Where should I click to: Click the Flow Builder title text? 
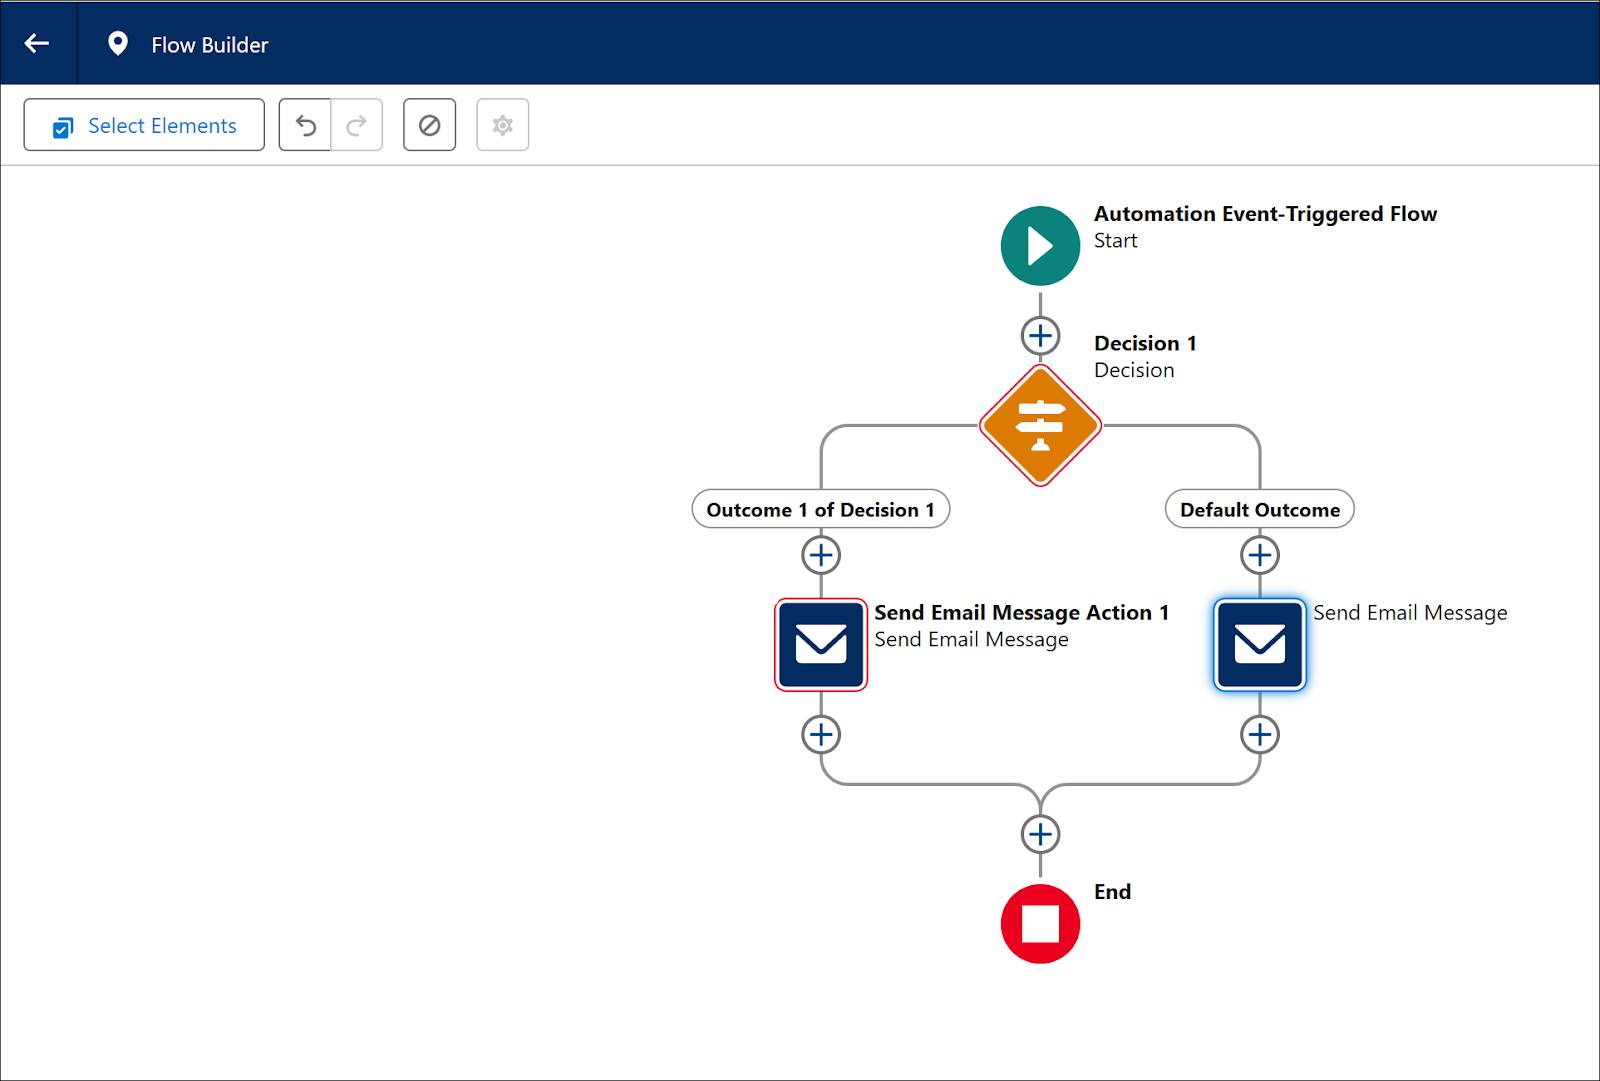(210, 45)
